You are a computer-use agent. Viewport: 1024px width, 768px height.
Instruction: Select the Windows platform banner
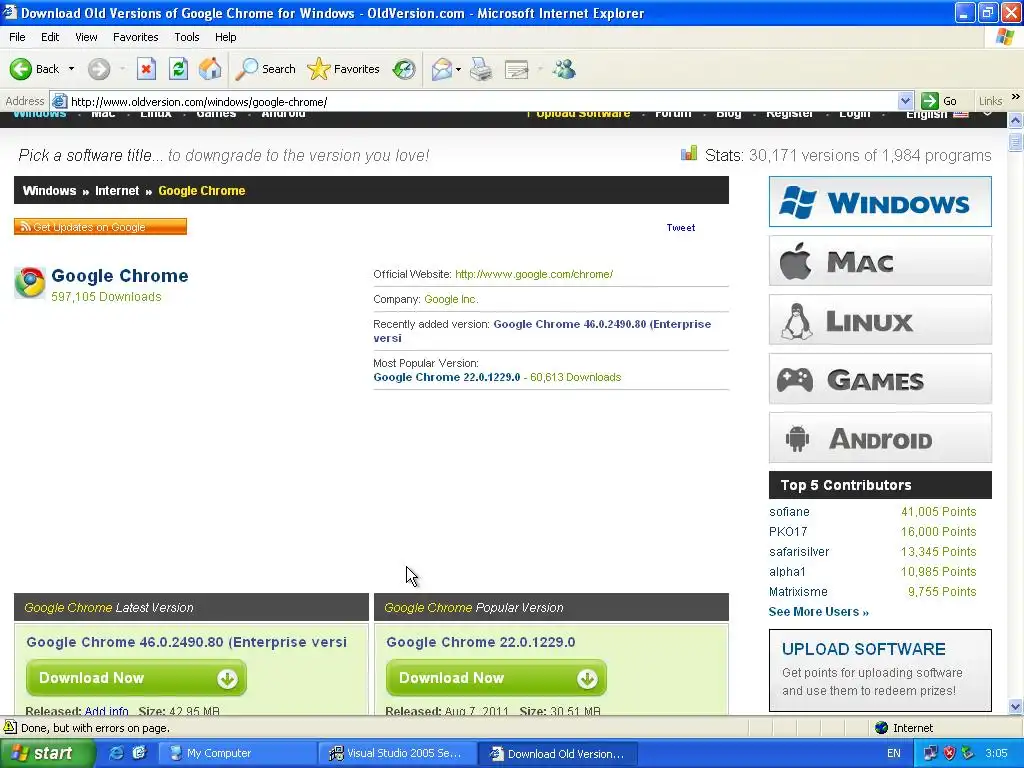(x=880, y=202)
